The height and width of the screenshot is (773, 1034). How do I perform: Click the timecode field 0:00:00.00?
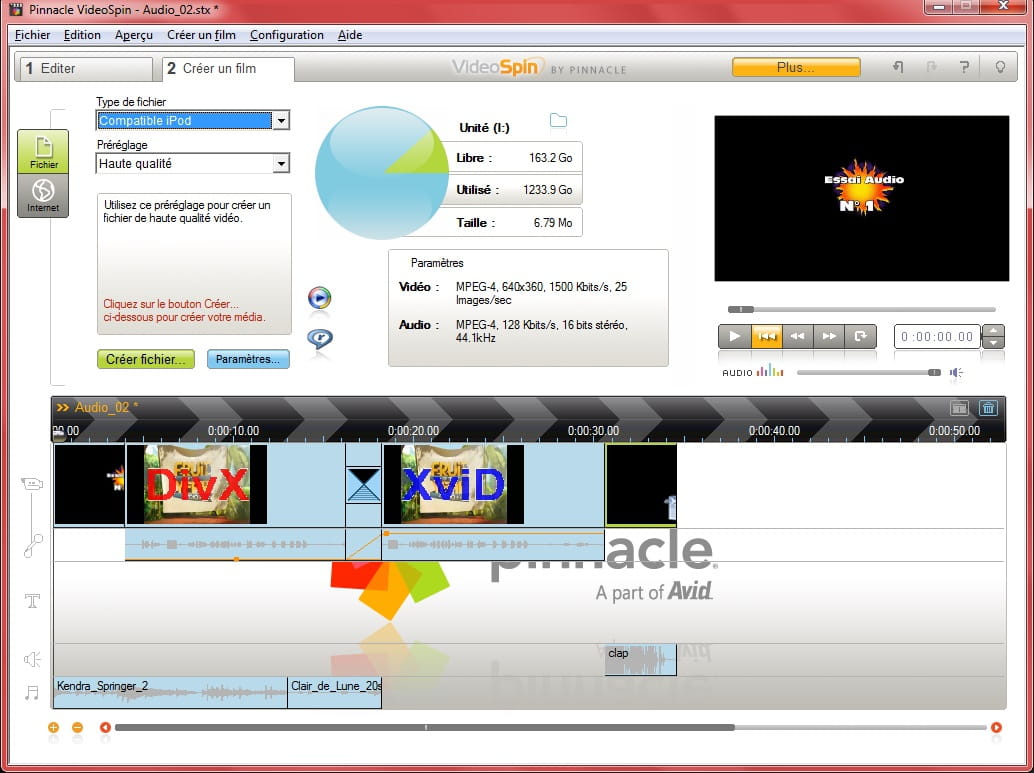click(937, 336)
